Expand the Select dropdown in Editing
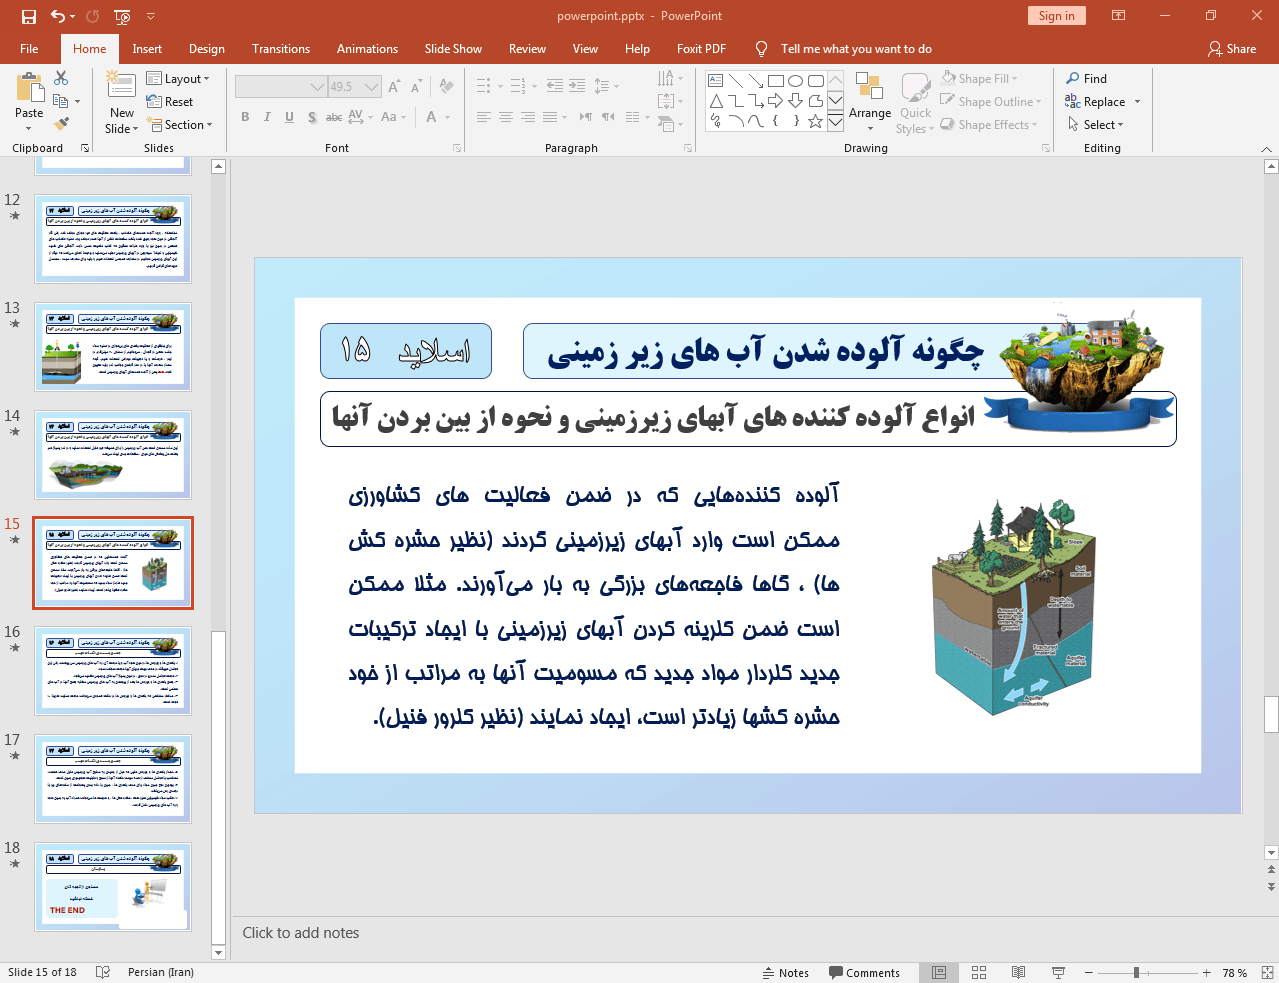Image resolution: width=1279 pixels, height=983 pixels. (x=1095, y=125)
